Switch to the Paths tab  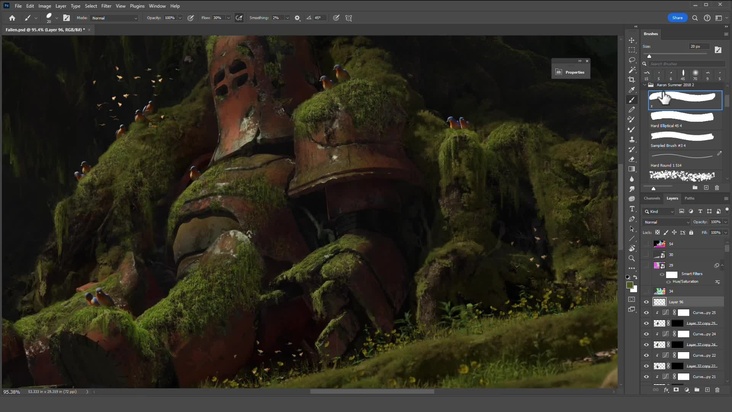[x=690, y=198]
